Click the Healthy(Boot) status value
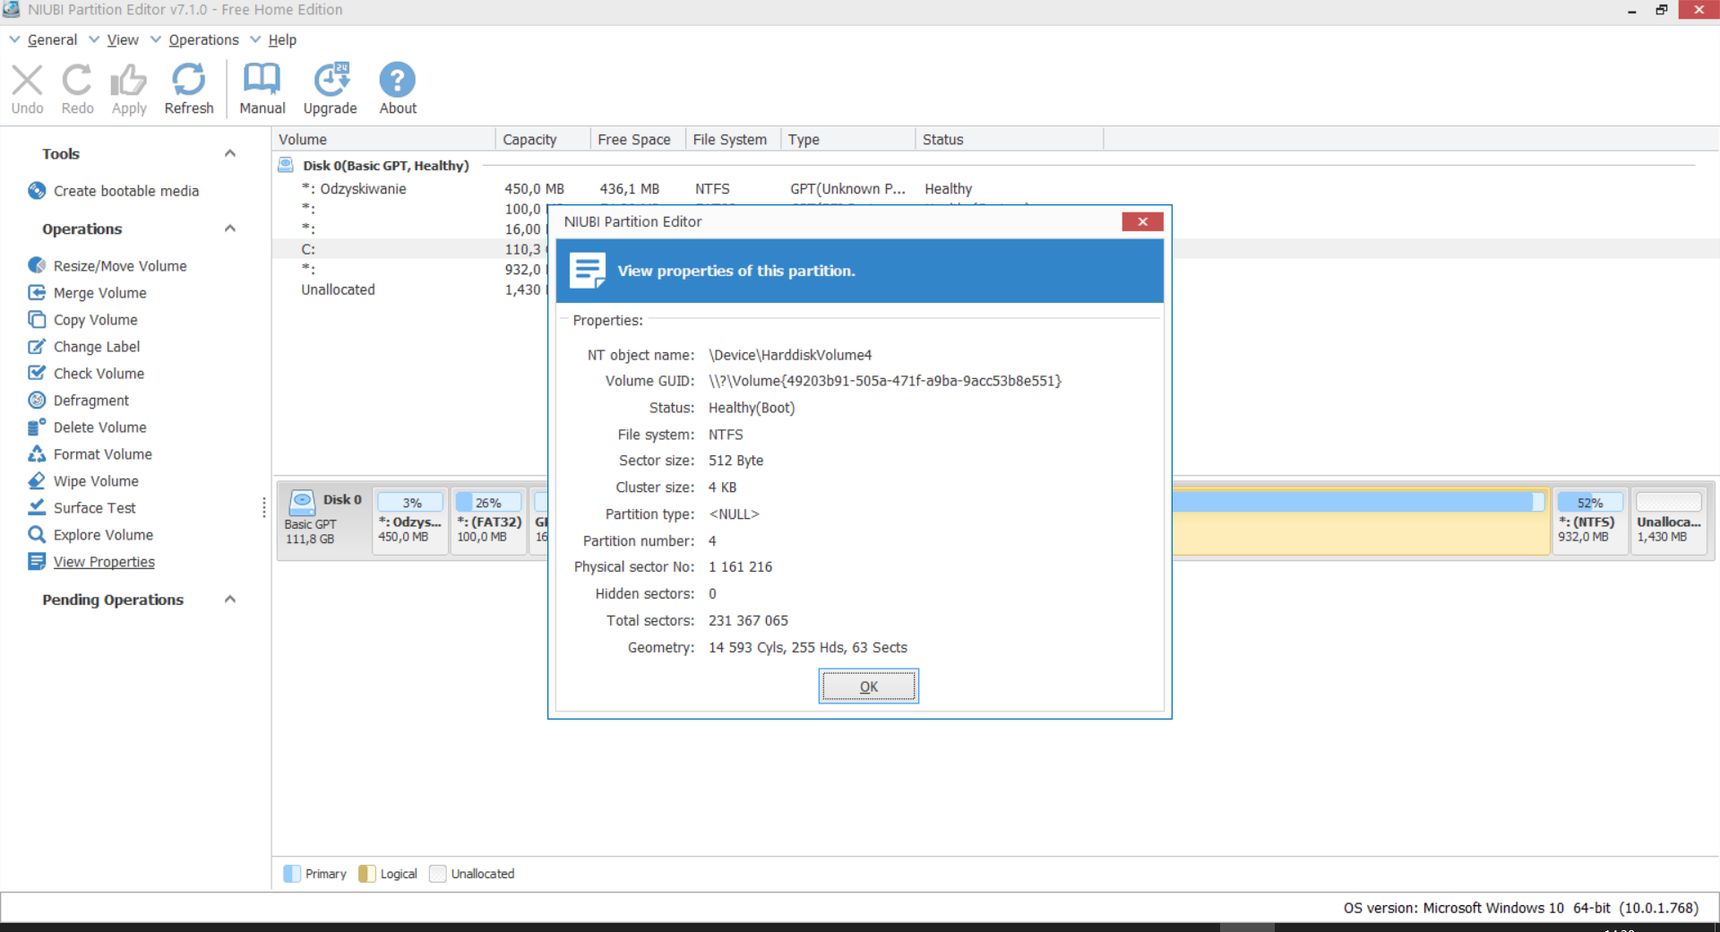The height and width of the screenshot is (932, 1720). (x=752, y=408)
